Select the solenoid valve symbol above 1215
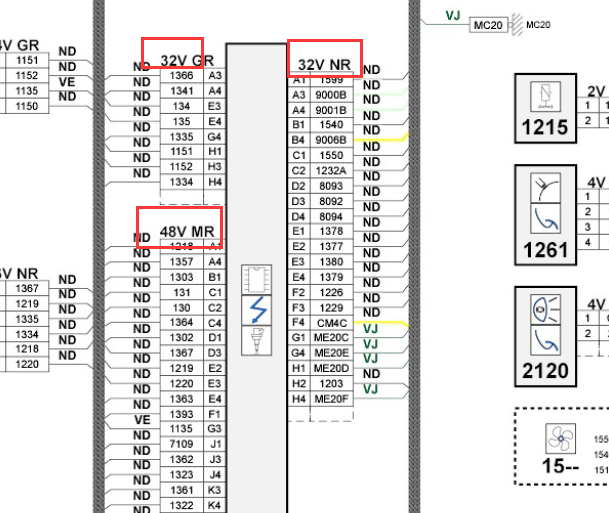 pyautogui.click(x=545, y=96)
